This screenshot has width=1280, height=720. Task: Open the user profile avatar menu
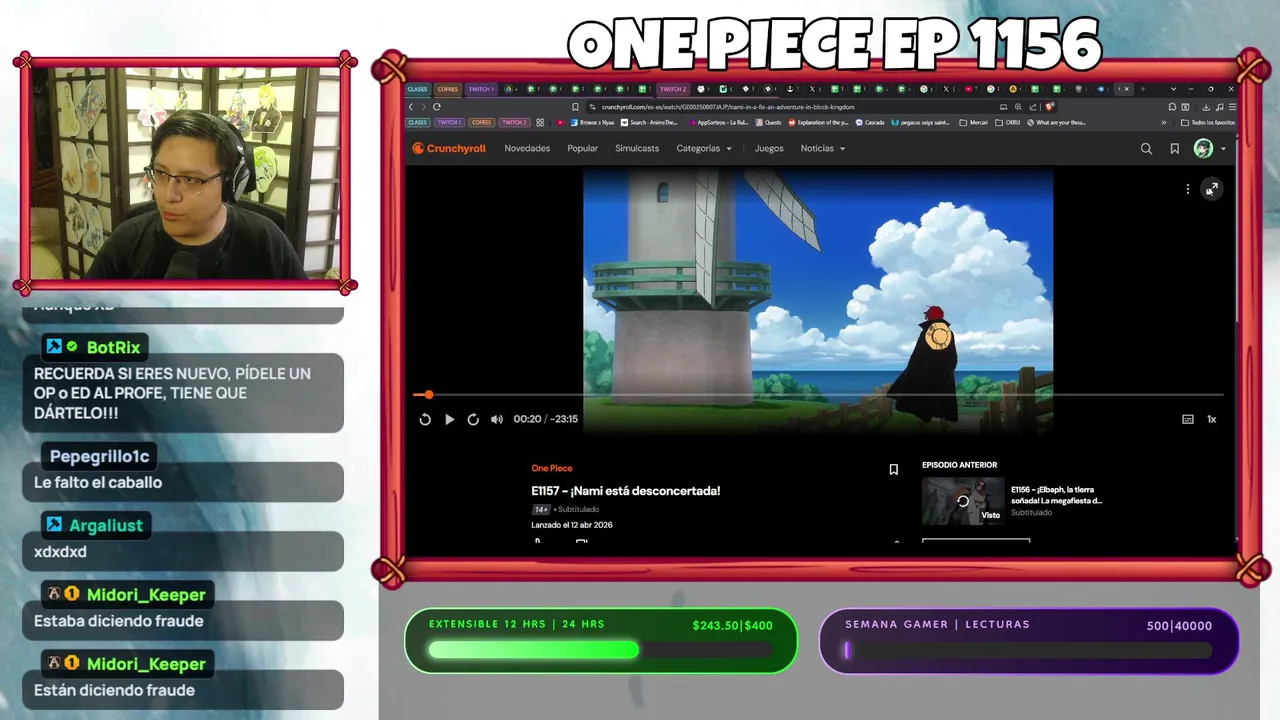1208,148
